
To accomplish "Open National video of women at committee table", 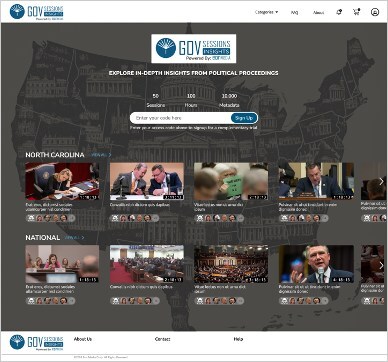I will [x=62, y=264].
